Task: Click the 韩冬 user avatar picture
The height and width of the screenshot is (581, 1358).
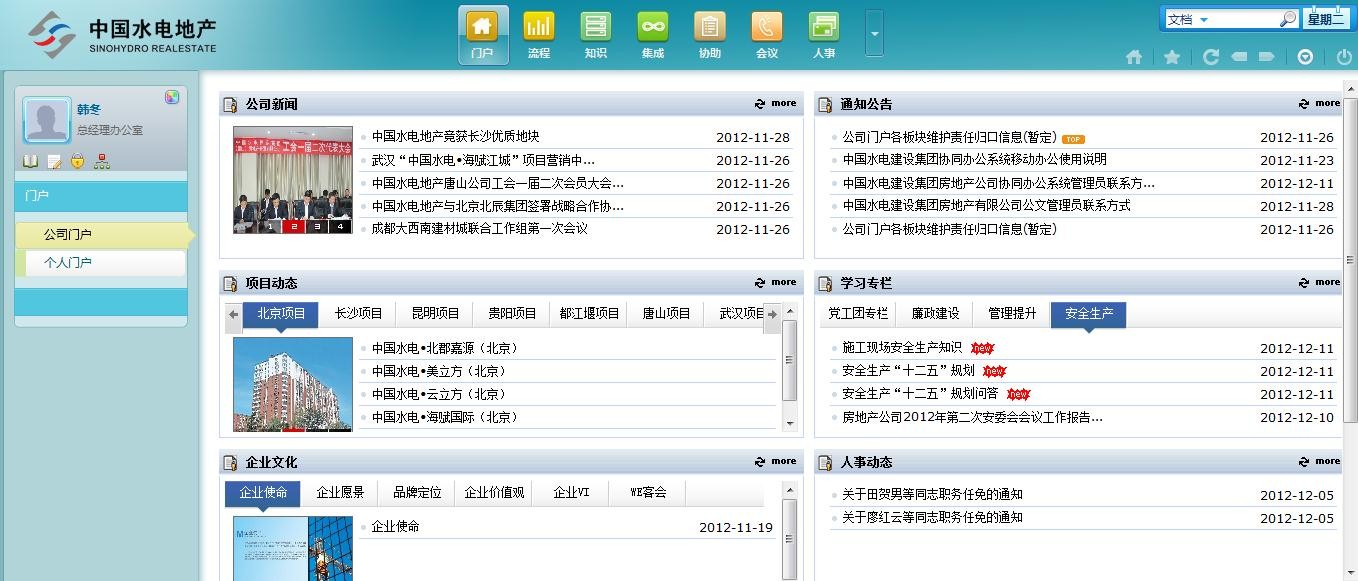Action: (47, 121)
